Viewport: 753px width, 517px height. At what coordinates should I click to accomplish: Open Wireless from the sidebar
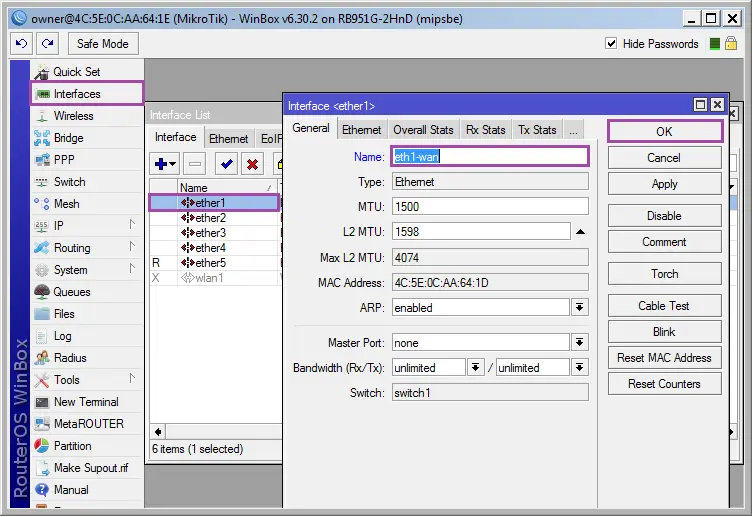73,116
